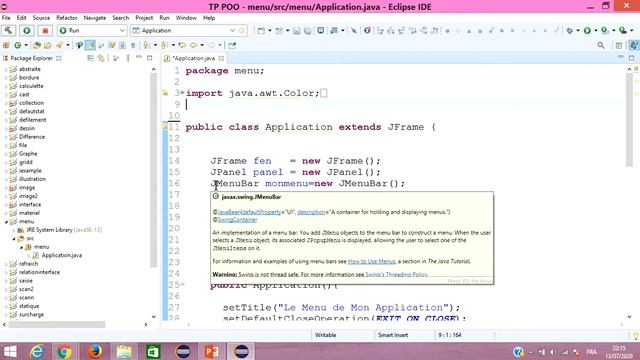Click the Pin Editor toolbar icon

point(232,45)
